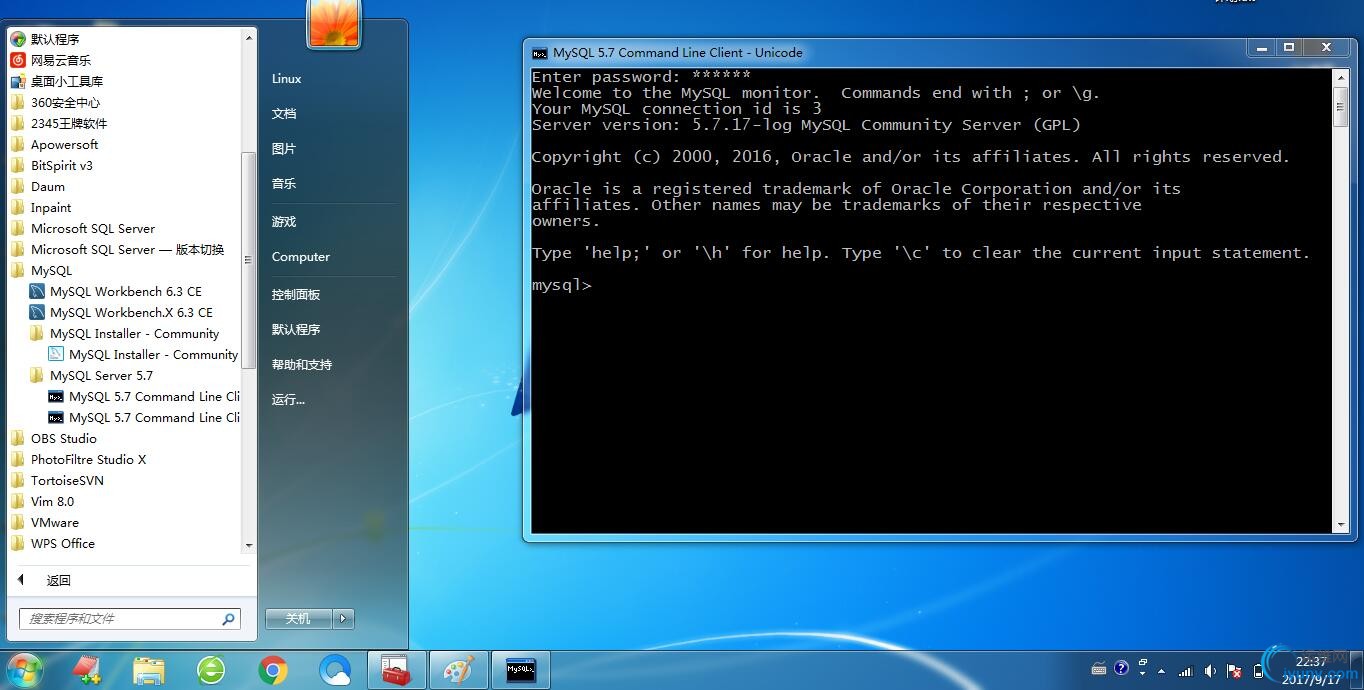Click the mysql> prompt line in console

[562, 285]
